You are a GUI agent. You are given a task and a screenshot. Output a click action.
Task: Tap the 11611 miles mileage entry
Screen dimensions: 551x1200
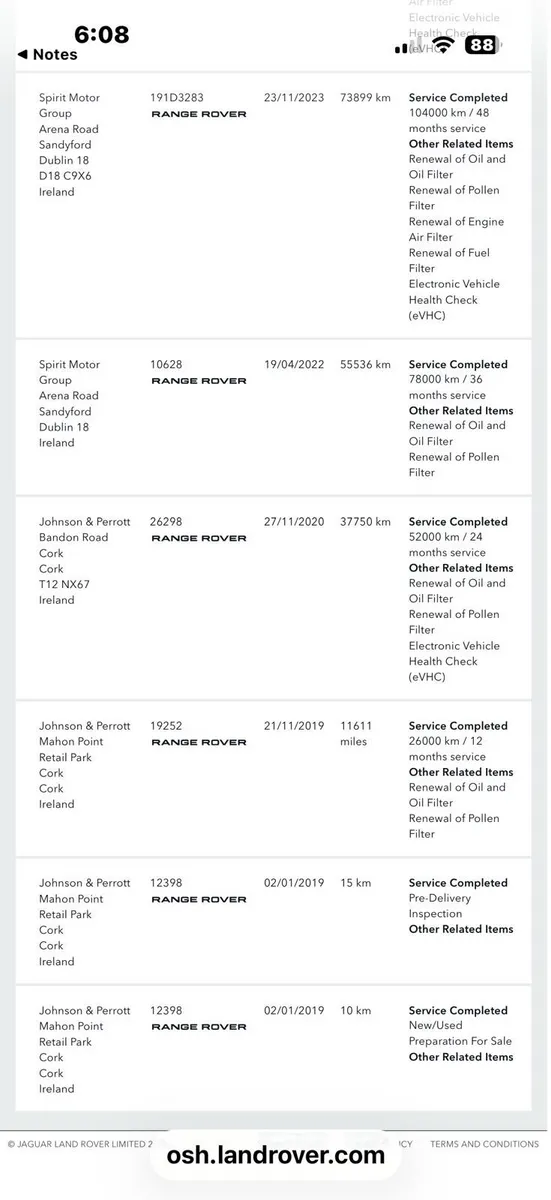coord(356,734)
